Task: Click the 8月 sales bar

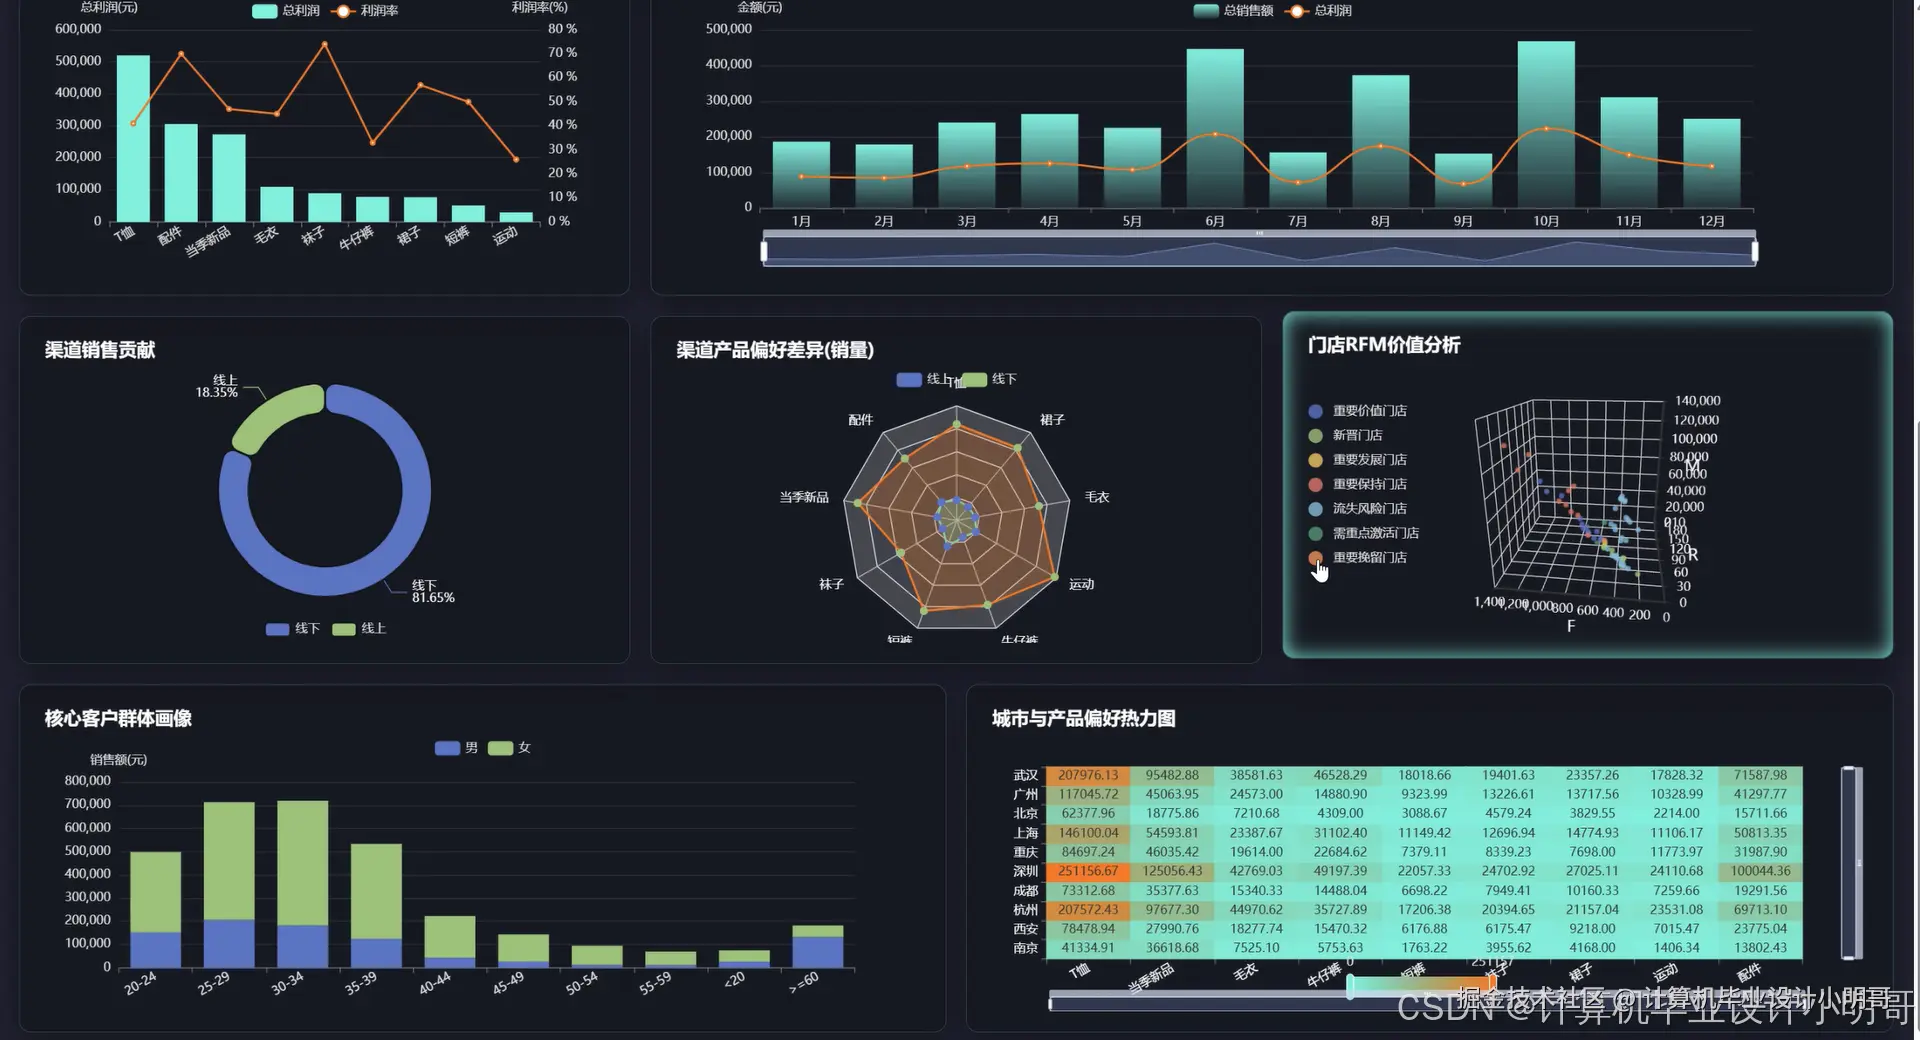Action: 1381,142
